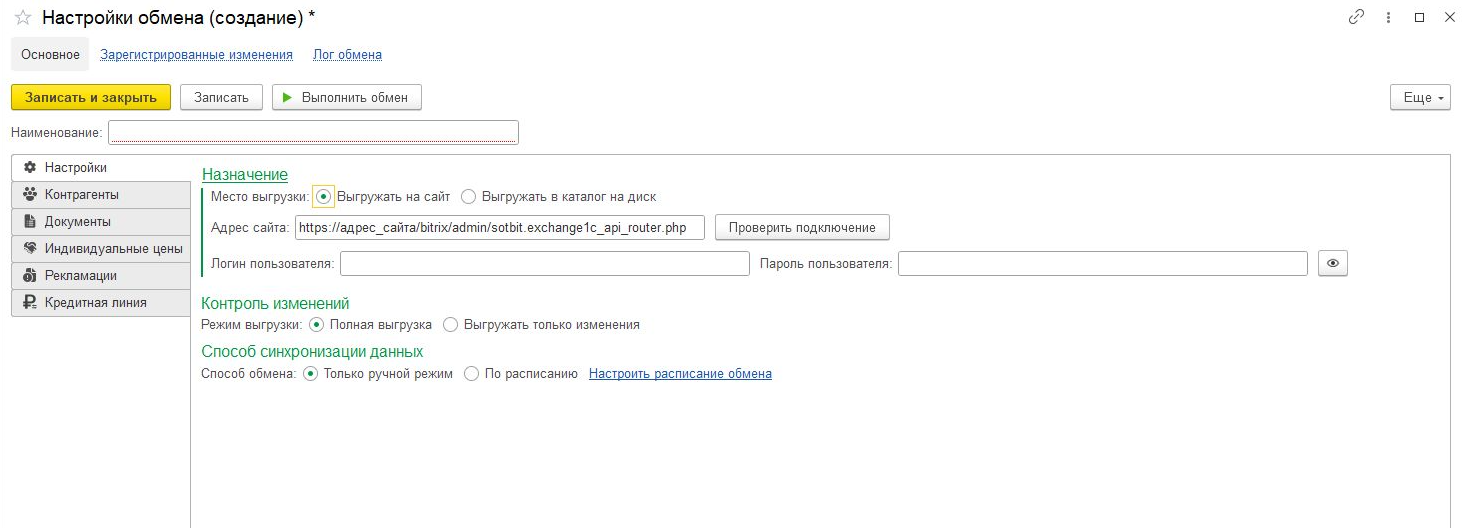Screen dimensions: 1467x528
Task: Click the favorite star icon beside title
Action: pyautogui.click(x=22, y=18)
